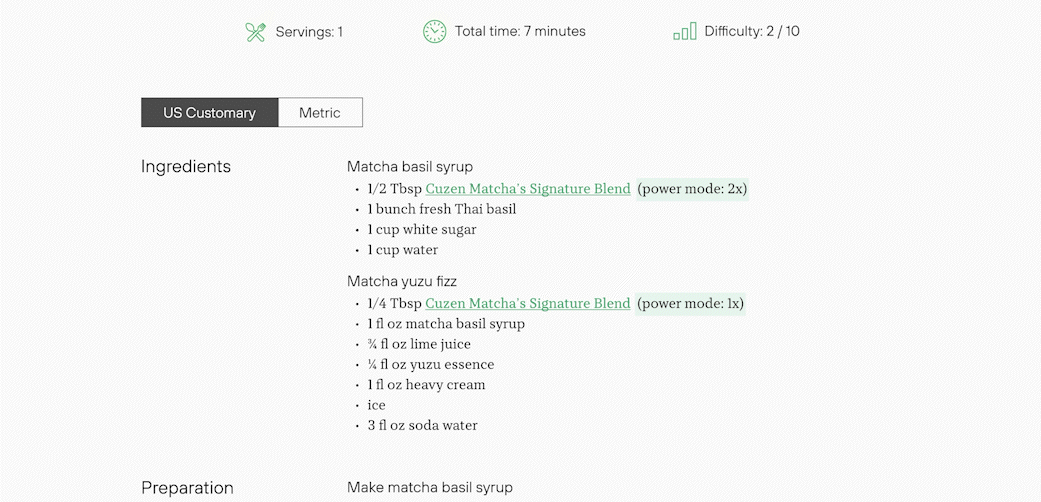The image size is (1041, 502).
Task: Click the power mode: 2x badge
Action: coord(692,189)
